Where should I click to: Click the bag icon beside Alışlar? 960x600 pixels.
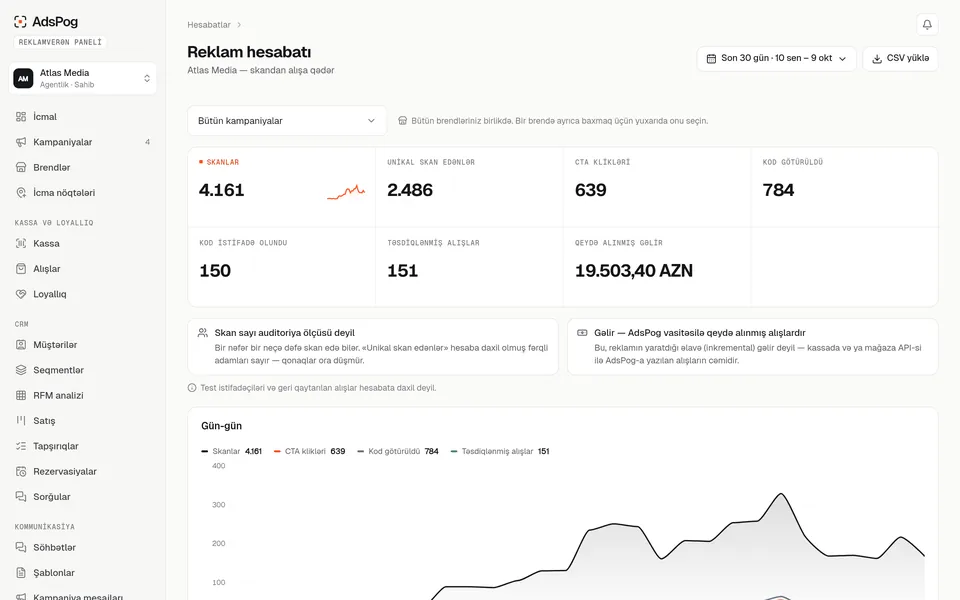tap(21, 269)
